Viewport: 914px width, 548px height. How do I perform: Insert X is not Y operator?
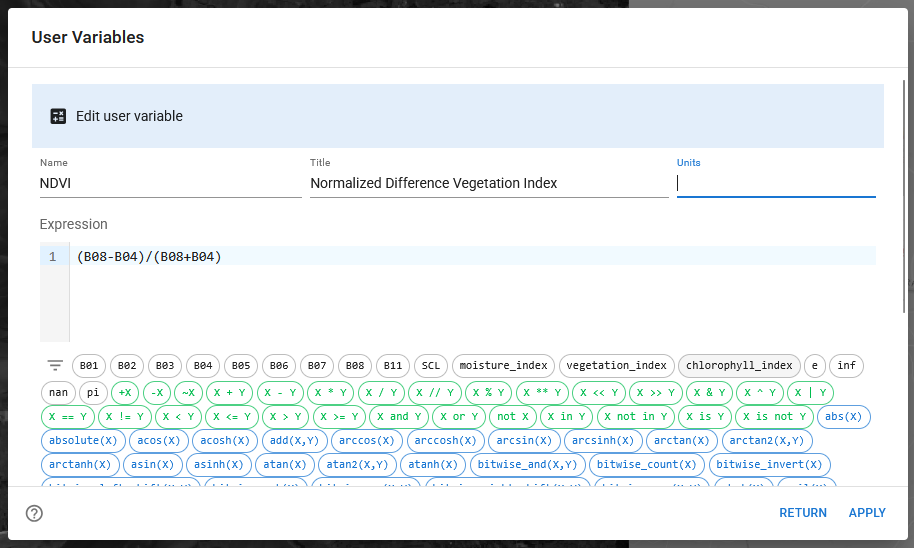pyautogui.click(x=775, y=416)
